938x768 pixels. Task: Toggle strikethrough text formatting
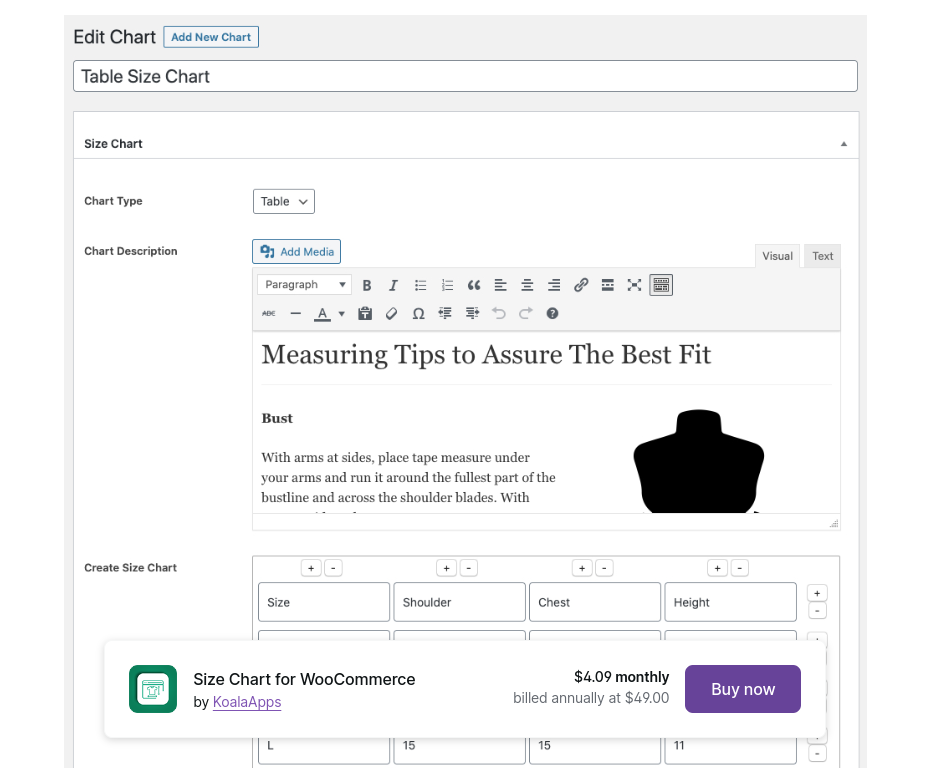(269, 313)
